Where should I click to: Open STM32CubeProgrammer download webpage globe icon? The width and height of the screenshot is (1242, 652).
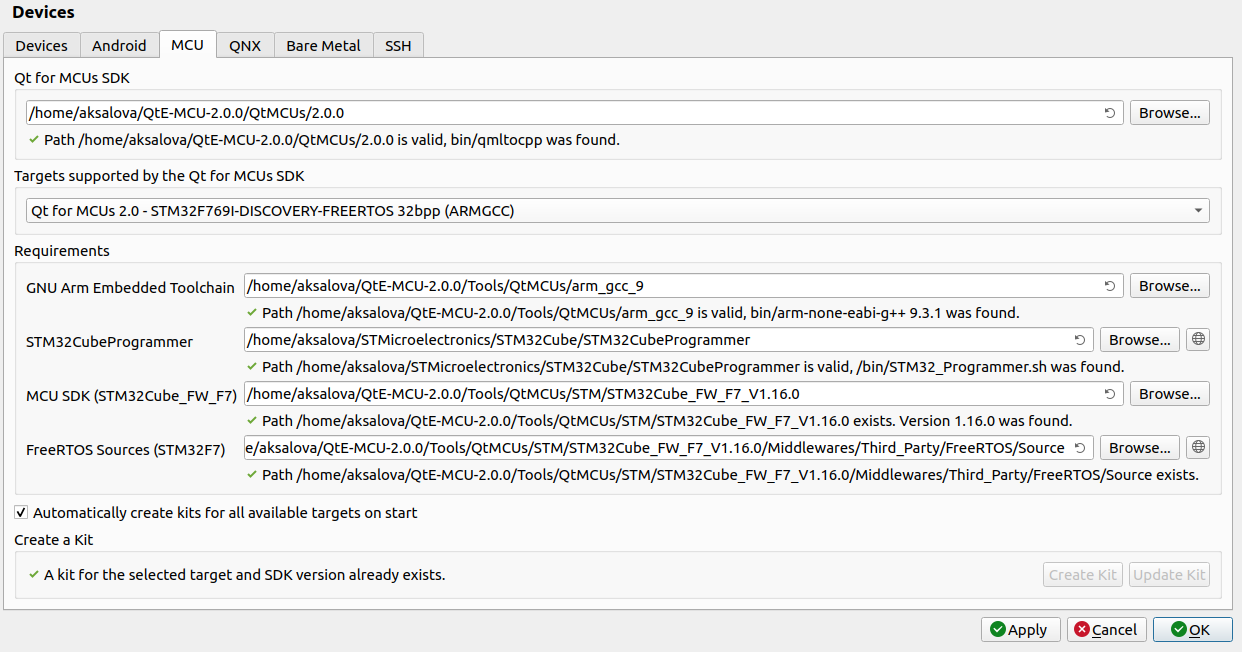[1199, 340]
